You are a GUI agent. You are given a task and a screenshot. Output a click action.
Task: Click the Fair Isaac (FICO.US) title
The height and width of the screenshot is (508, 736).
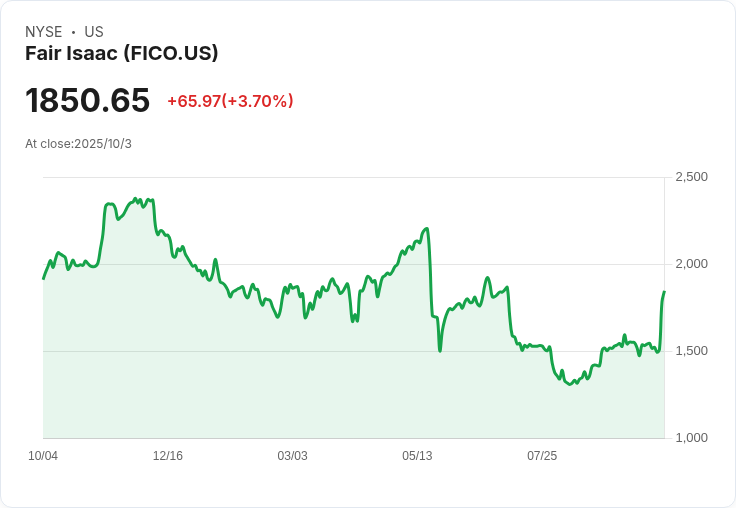point(121,54)
